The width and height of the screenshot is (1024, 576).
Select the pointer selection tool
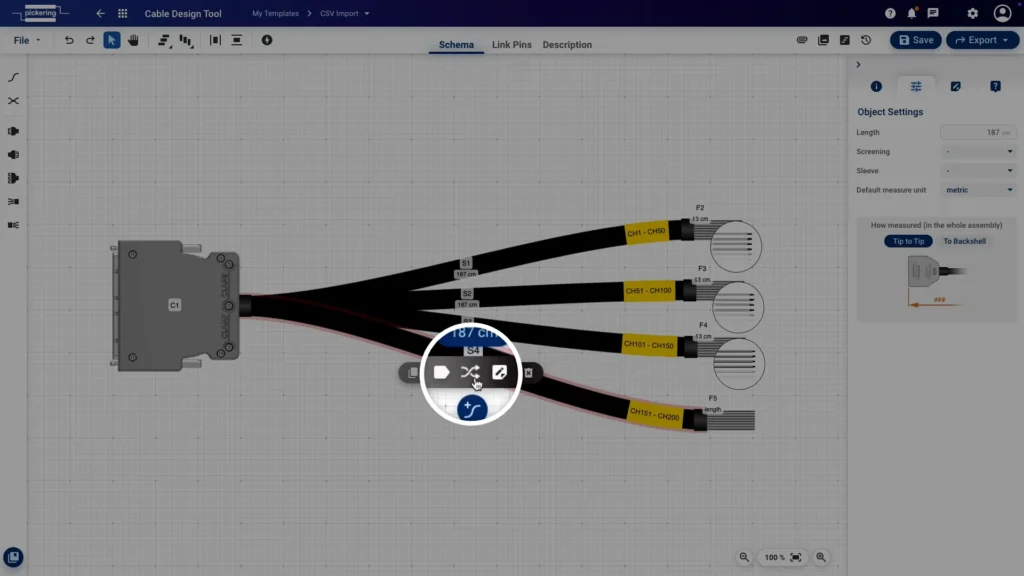coord(112,40)
